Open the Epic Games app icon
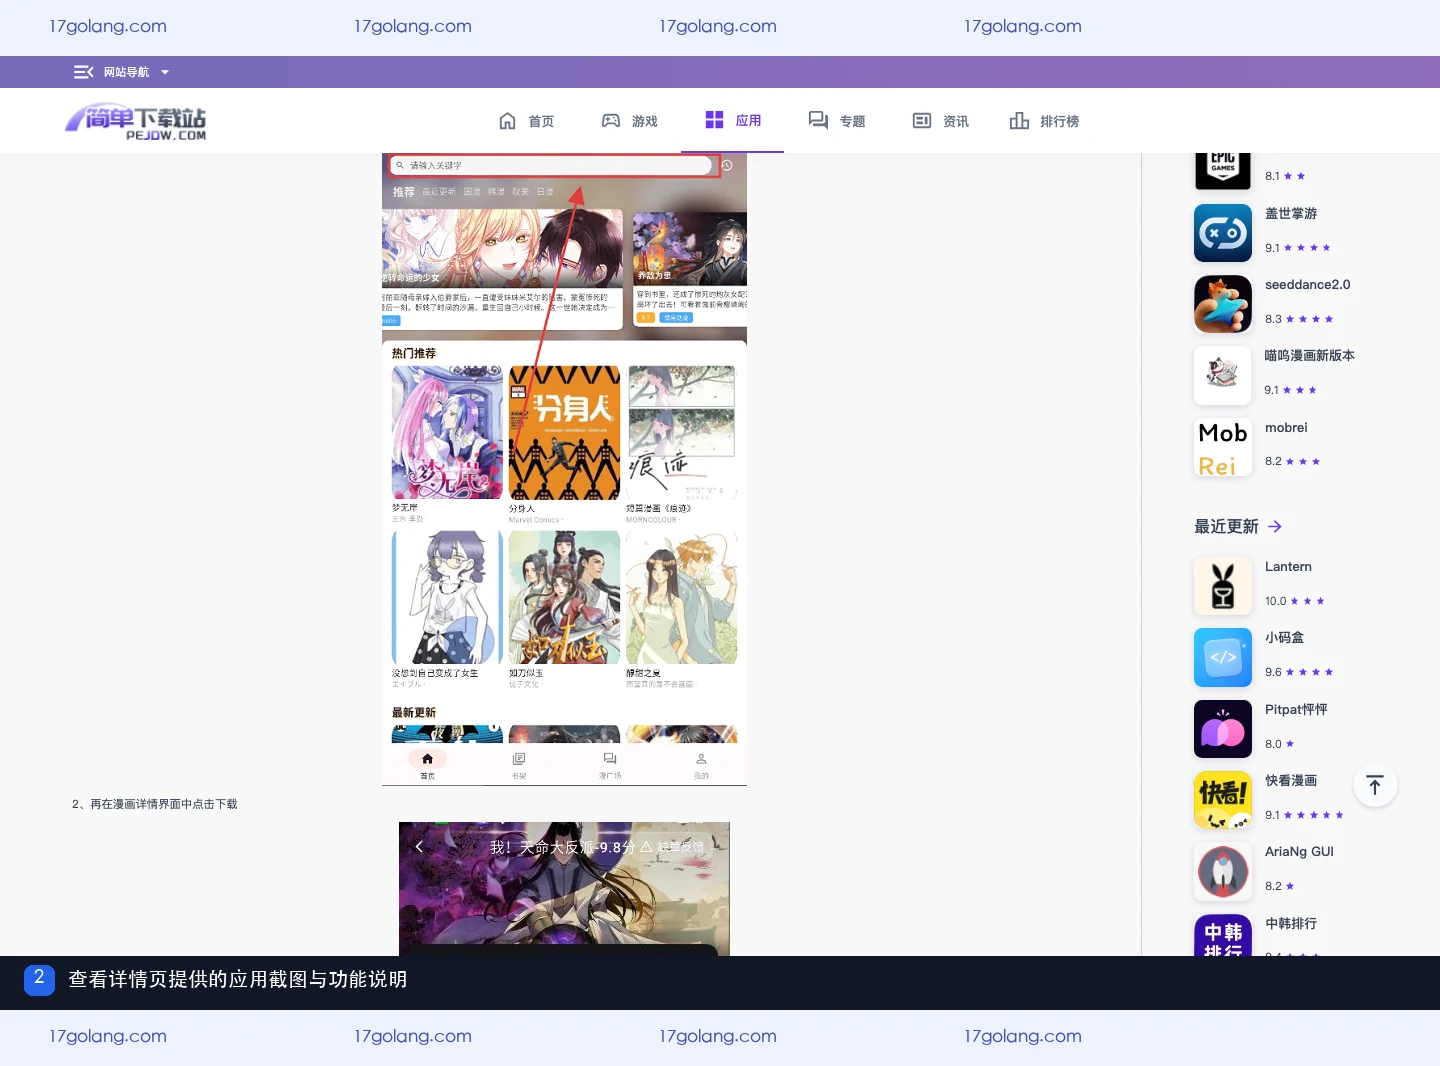The height and width of the screenshot is (1066, 1440). 1223,170
